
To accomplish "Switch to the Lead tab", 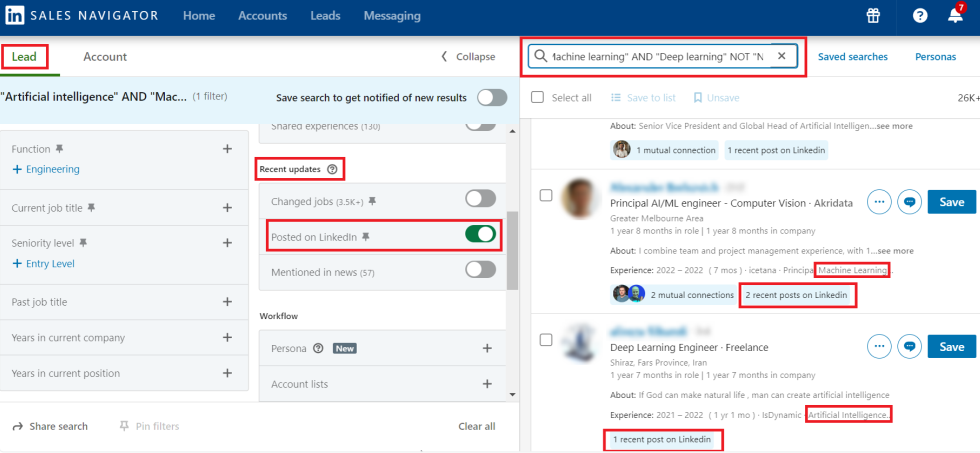I will (24, 57).
